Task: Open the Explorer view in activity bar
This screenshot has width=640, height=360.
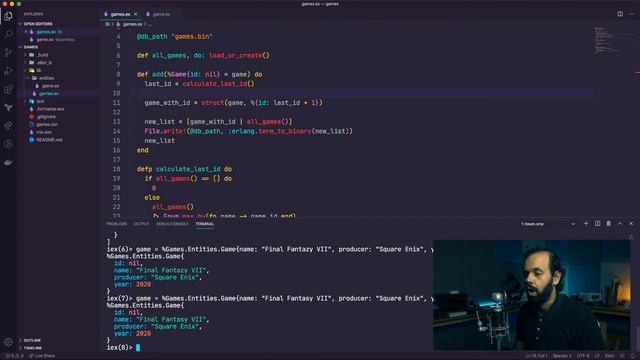Action: pyautogui.click(x=8, y=16)
